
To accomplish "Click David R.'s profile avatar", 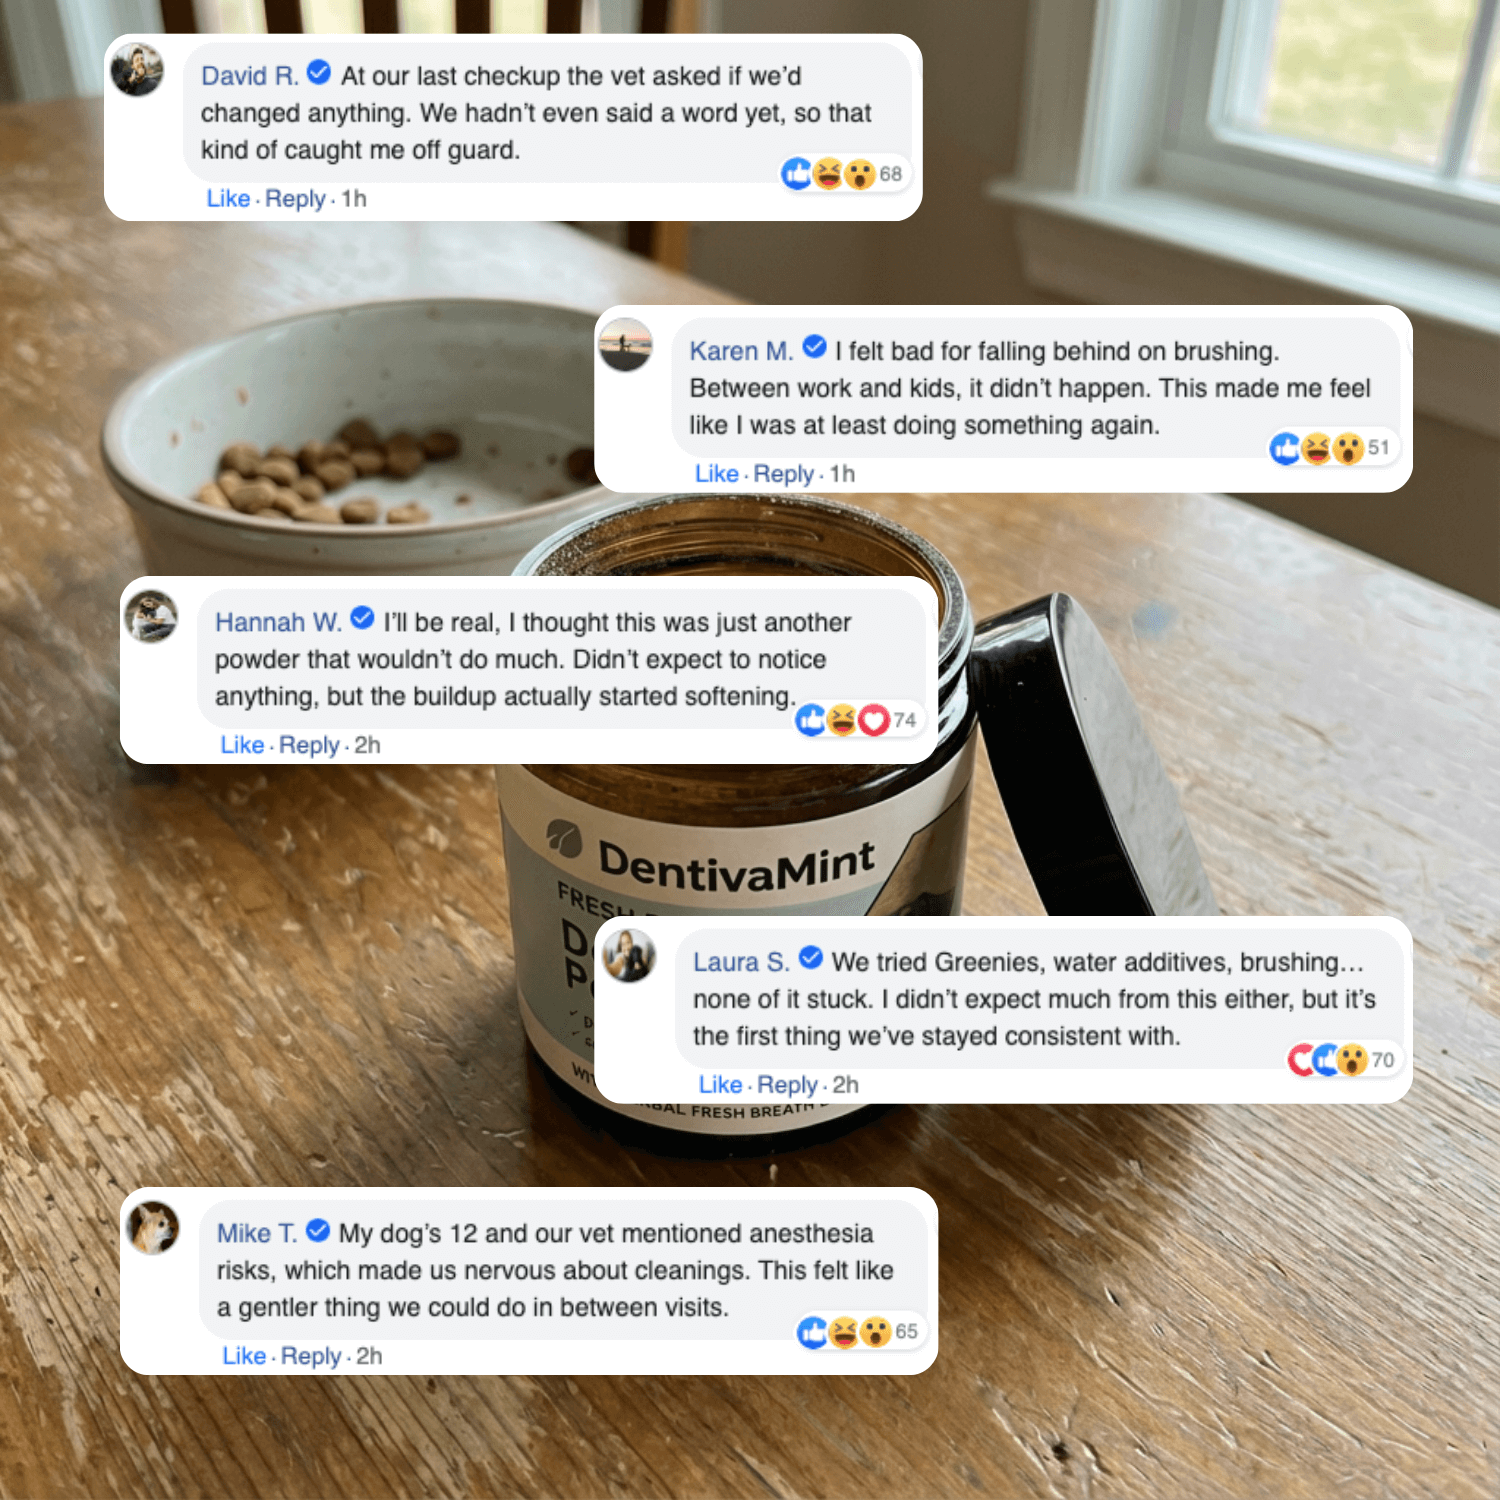I will [137, 70].
